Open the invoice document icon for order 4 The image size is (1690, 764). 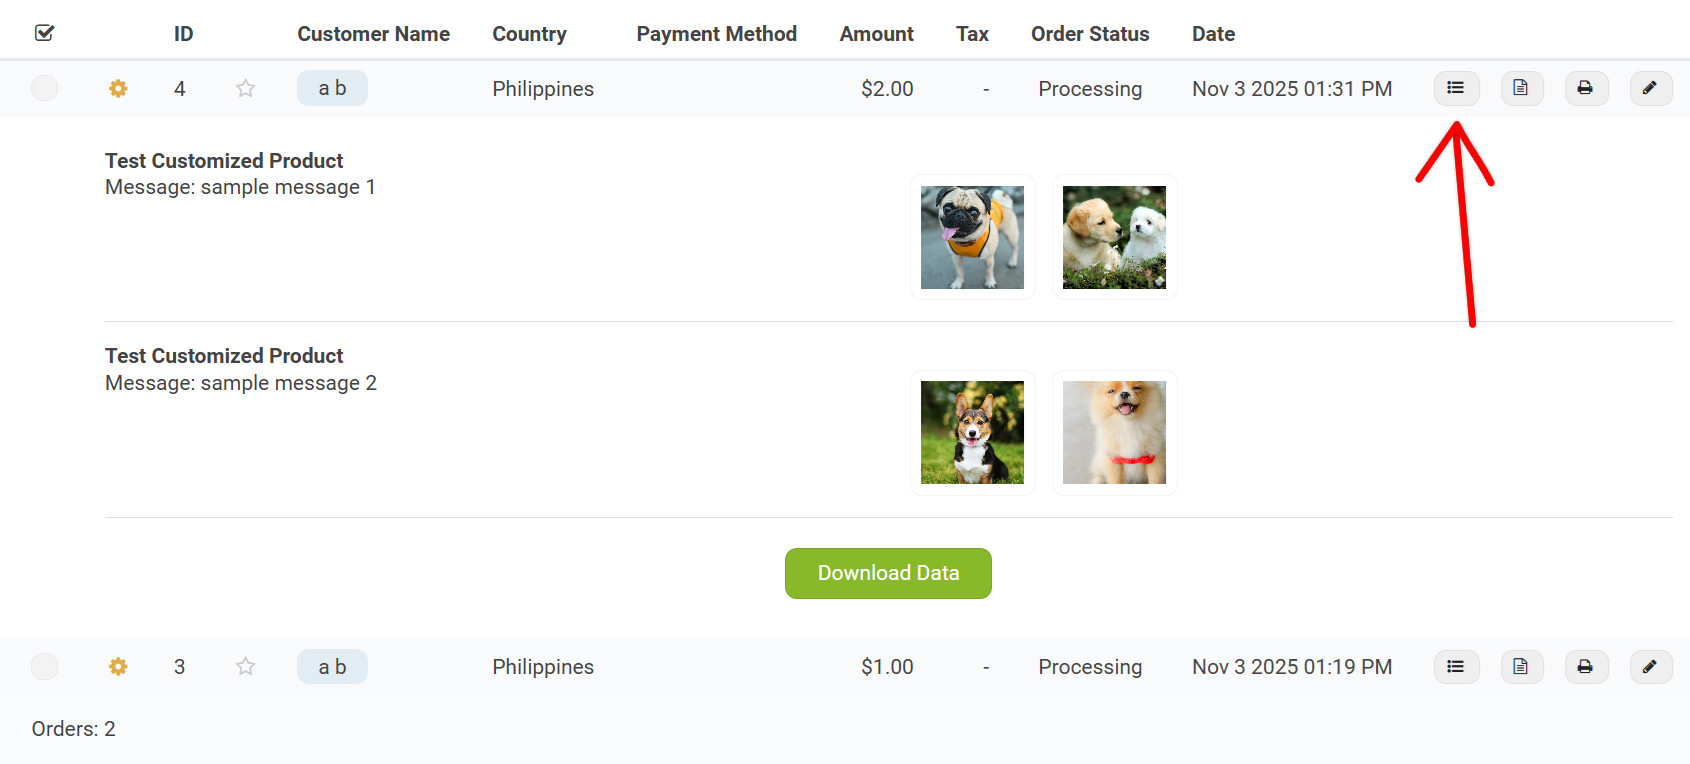1521,88
